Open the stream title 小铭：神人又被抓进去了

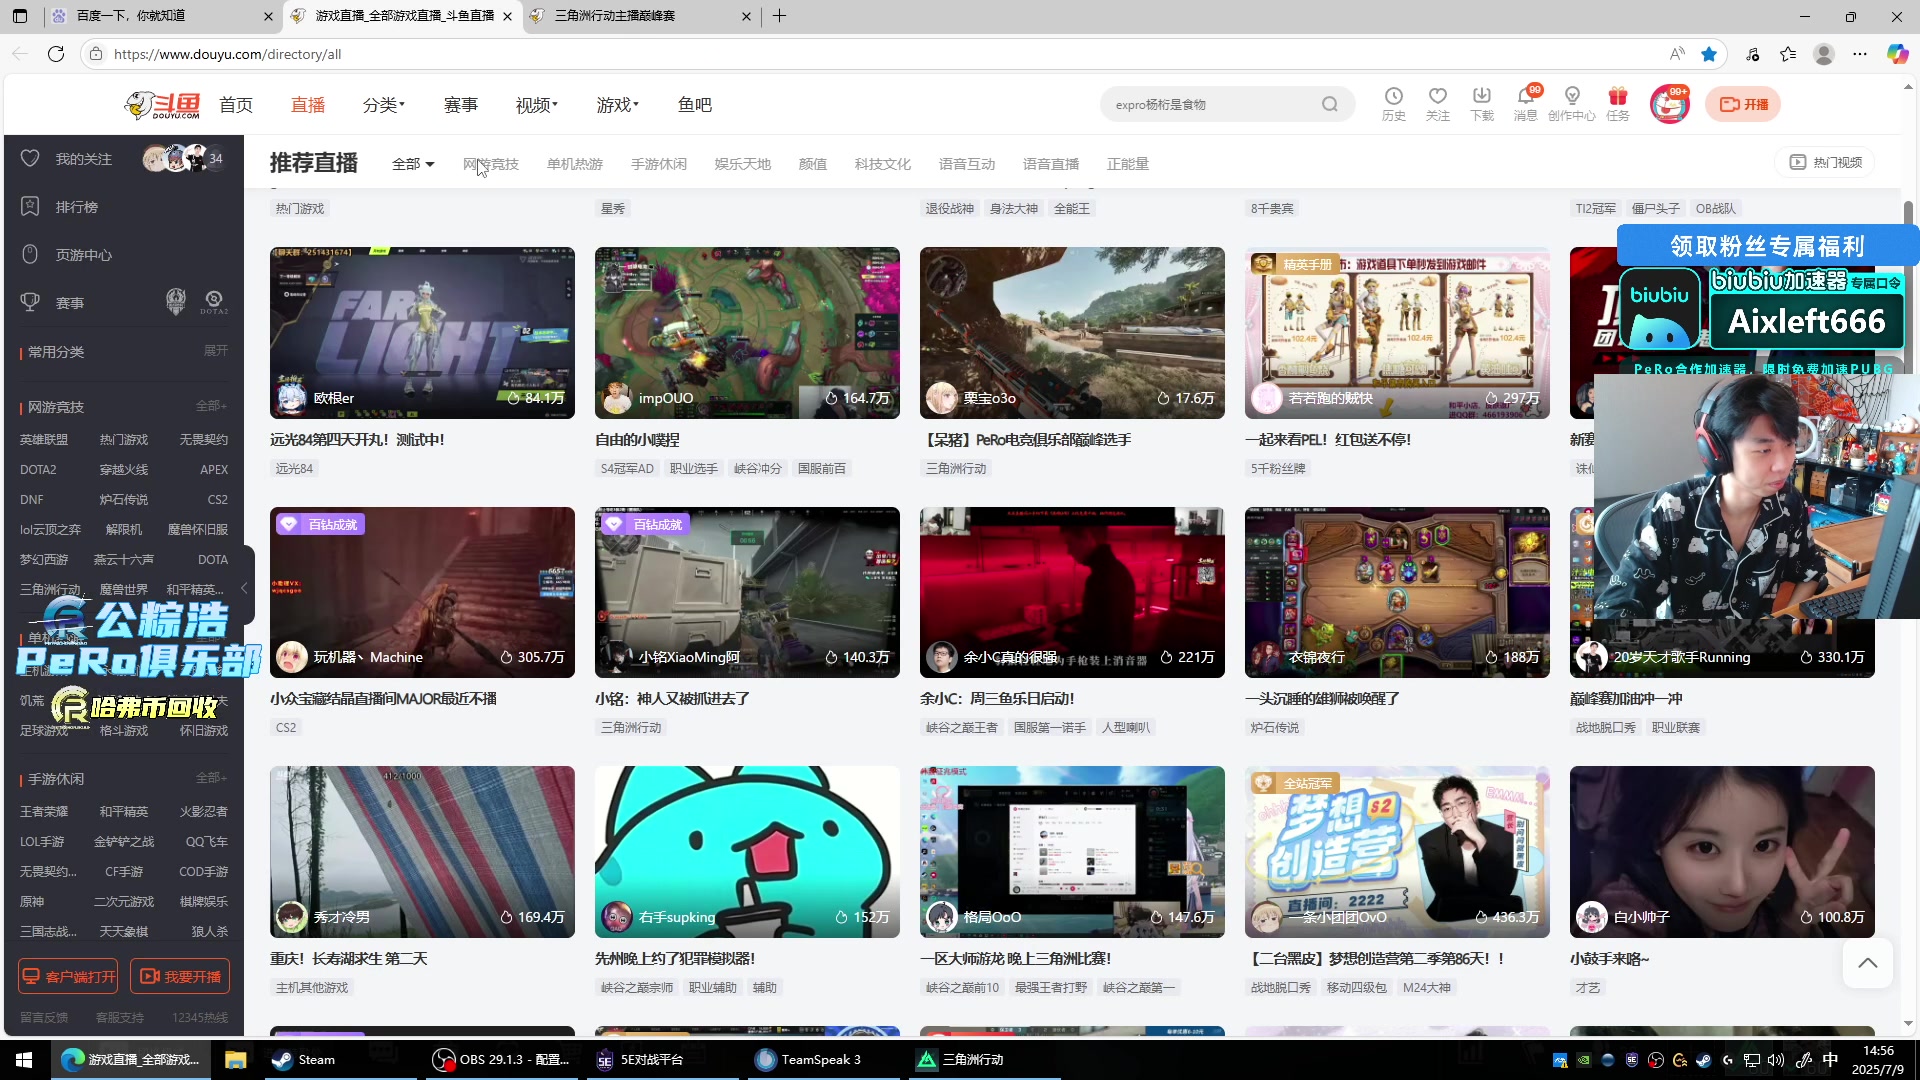(x=672, y=698)
